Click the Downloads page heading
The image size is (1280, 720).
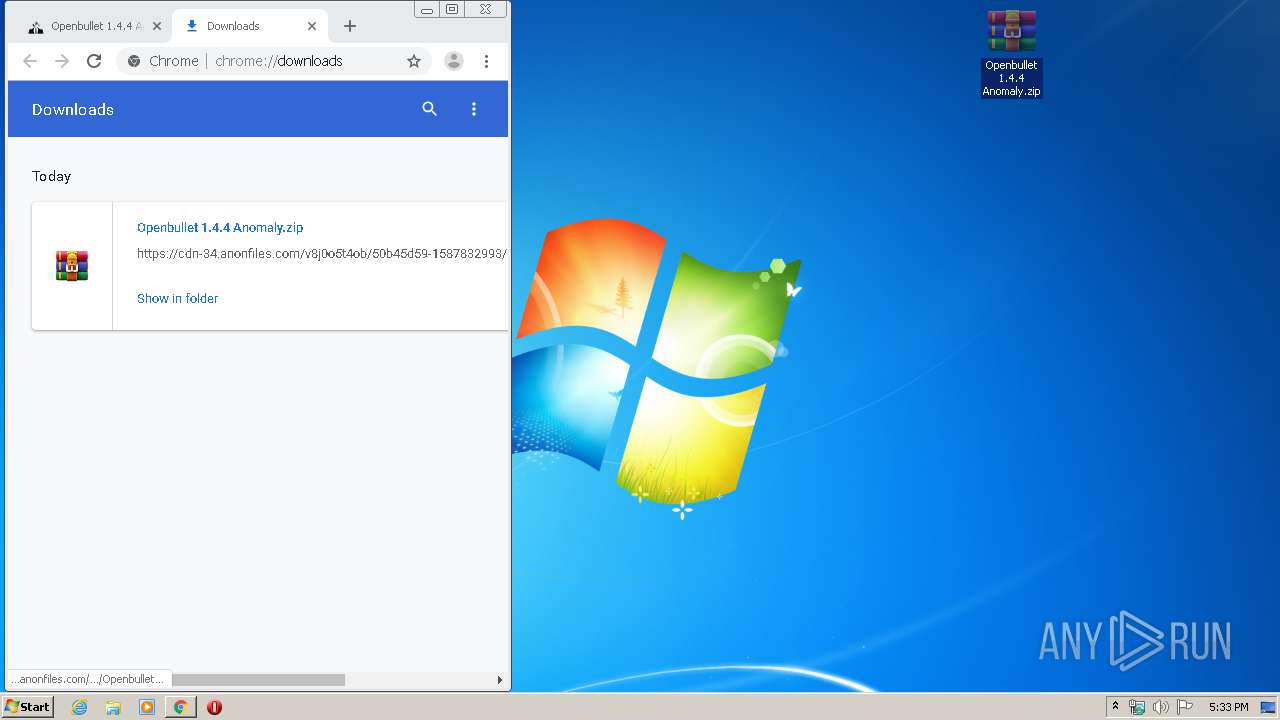click(x=73, y=109)
